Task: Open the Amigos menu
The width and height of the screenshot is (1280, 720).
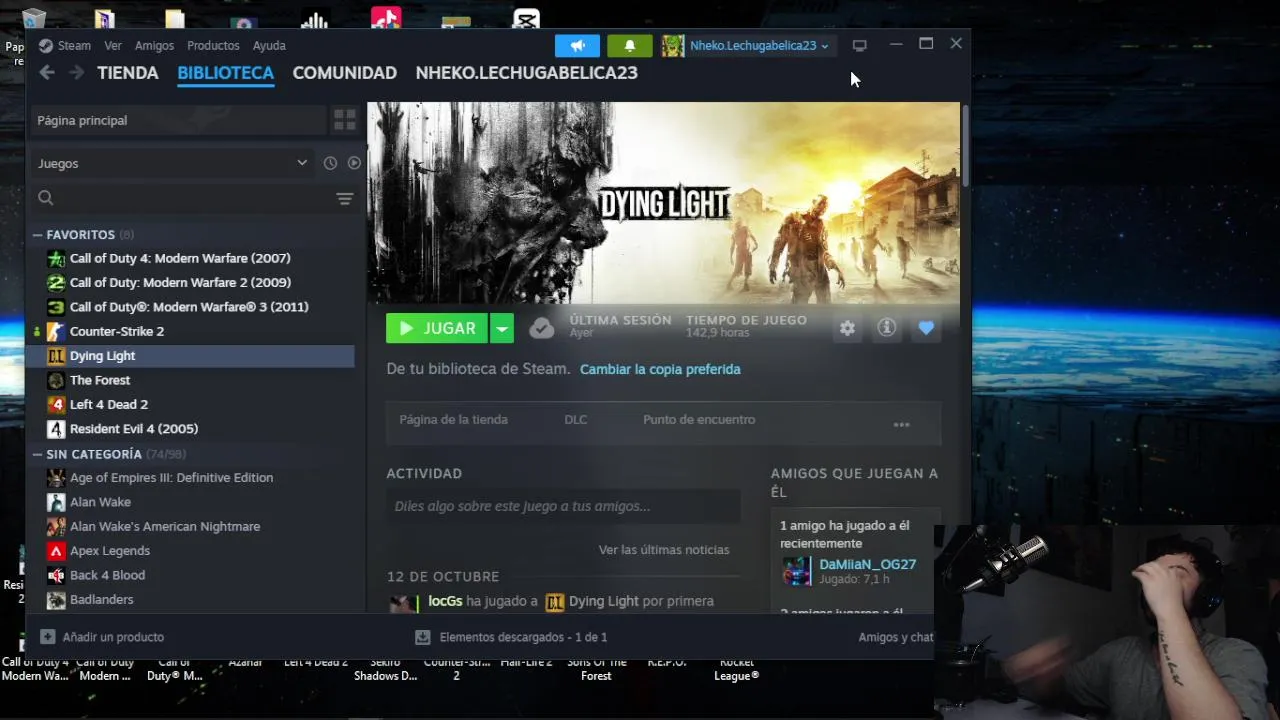Action: [154, 46]
